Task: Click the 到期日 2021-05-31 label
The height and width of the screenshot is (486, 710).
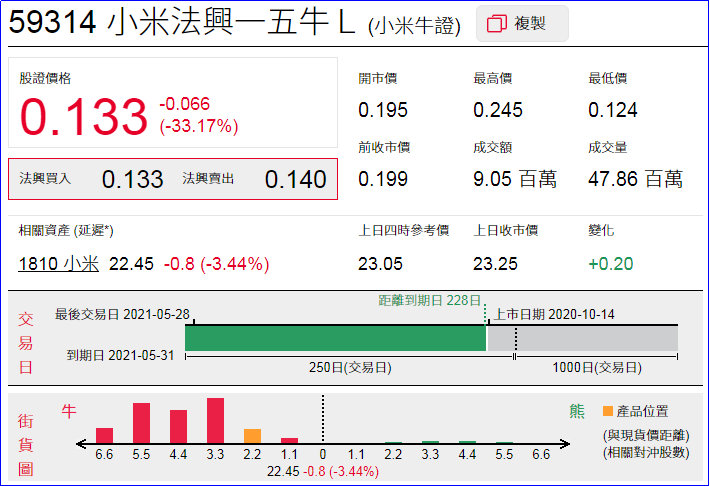Action: tap(120, 355)
